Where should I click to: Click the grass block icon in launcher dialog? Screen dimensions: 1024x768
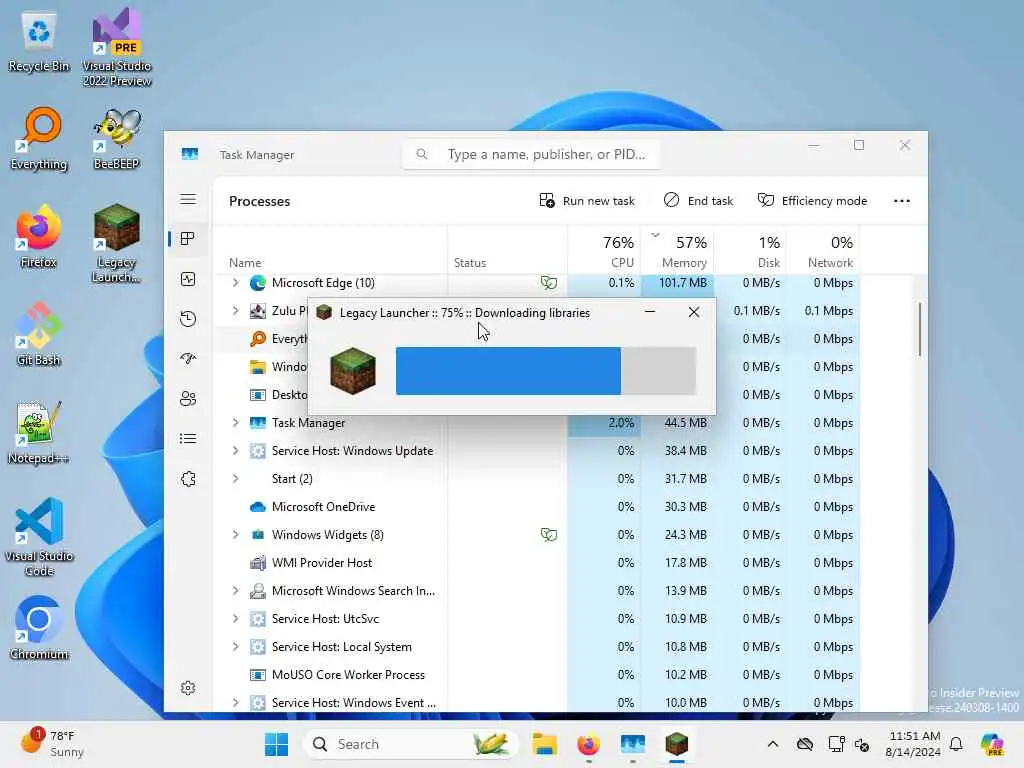353,371
